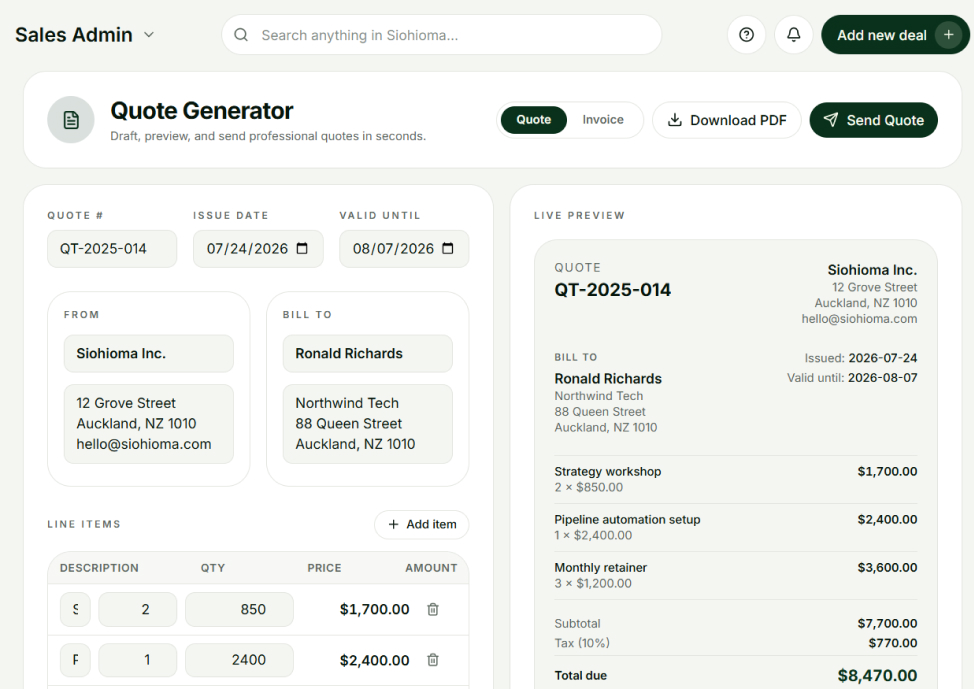
Task: Click the plus icon on Add new deal
Action: (948, 35)
